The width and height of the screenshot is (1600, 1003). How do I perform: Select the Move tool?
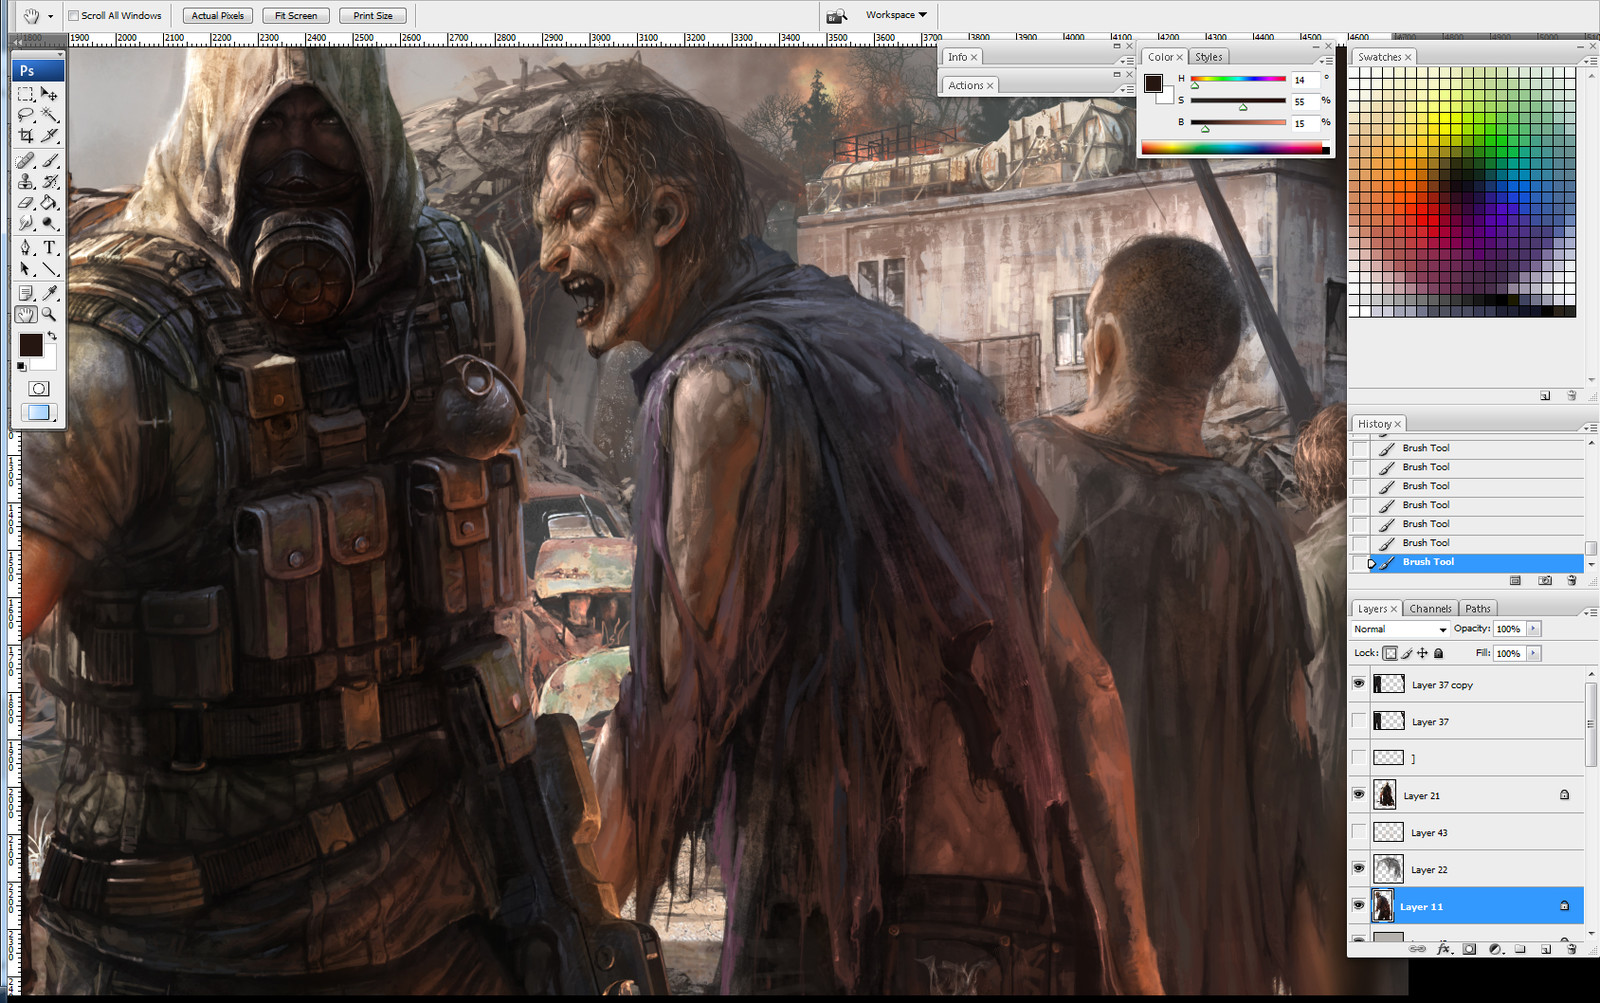pos(49,94)
